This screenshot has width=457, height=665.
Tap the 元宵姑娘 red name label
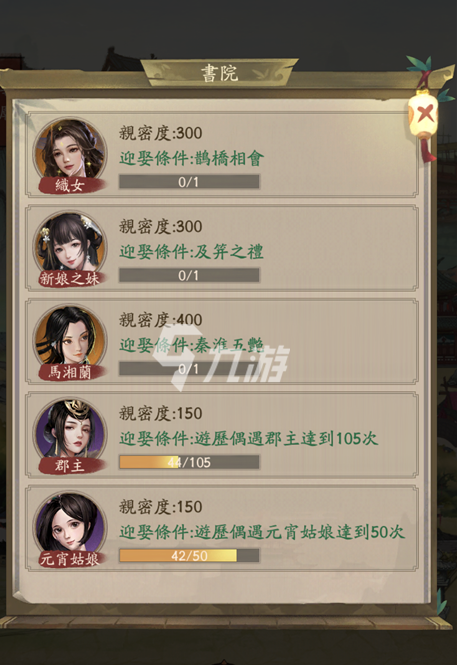point(70,559)
